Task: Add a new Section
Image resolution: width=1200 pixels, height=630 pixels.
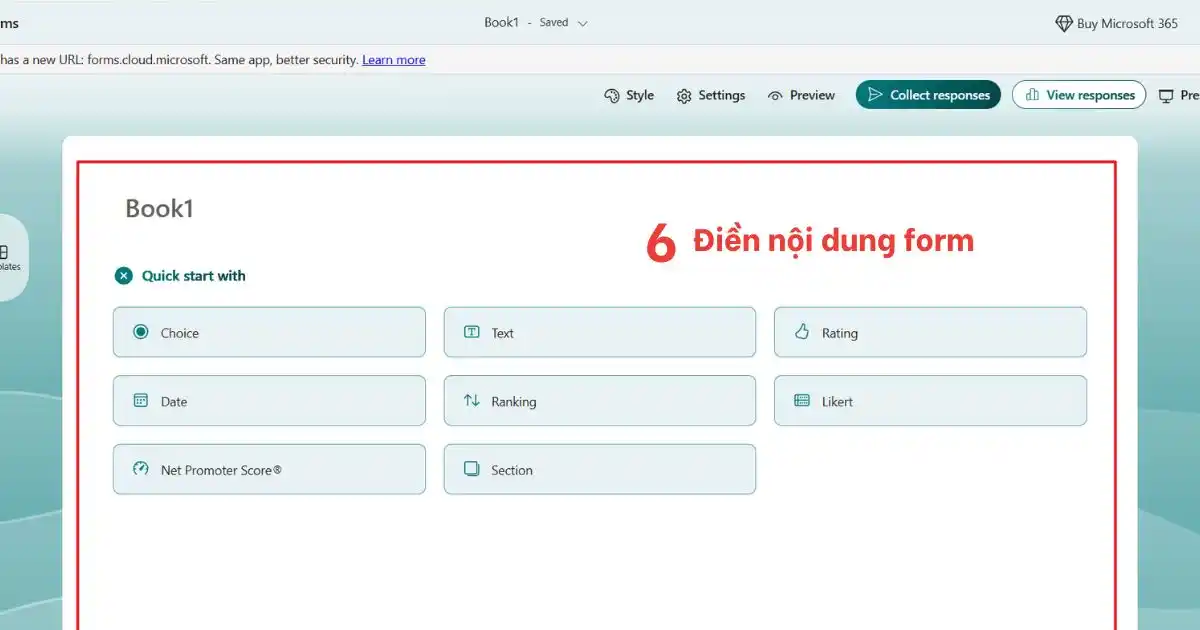Action: coord(600,469)
